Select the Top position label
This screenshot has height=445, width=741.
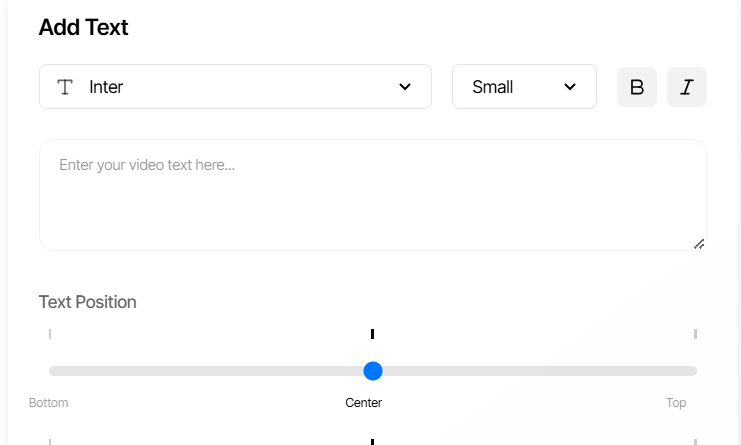click(676, 403)
